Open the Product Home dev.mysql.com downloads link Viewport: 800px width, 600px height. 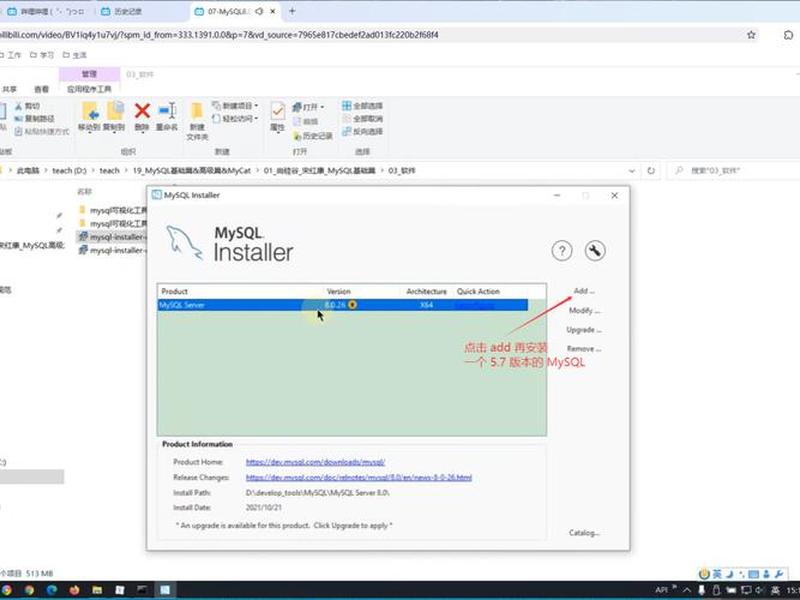(x=315, y=462)
